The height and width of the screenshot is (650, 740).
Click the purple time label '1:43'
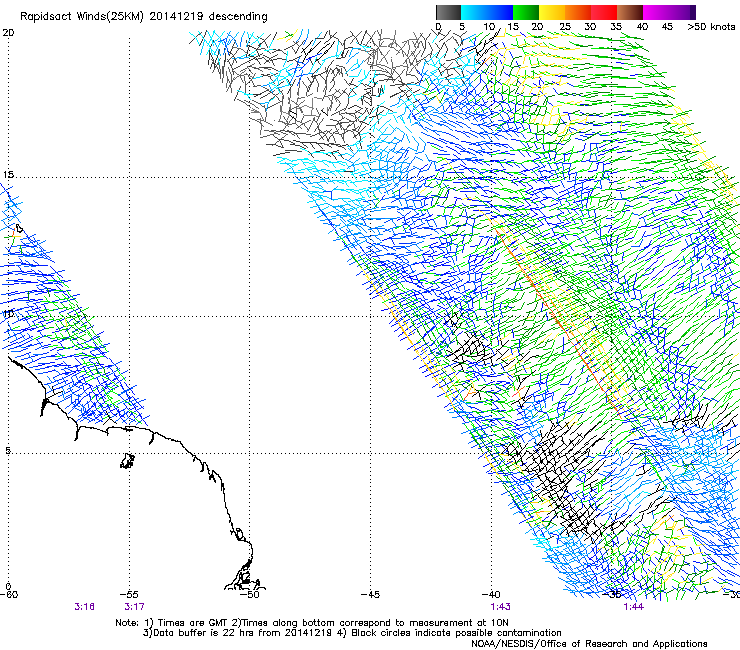tap(500, 607)
